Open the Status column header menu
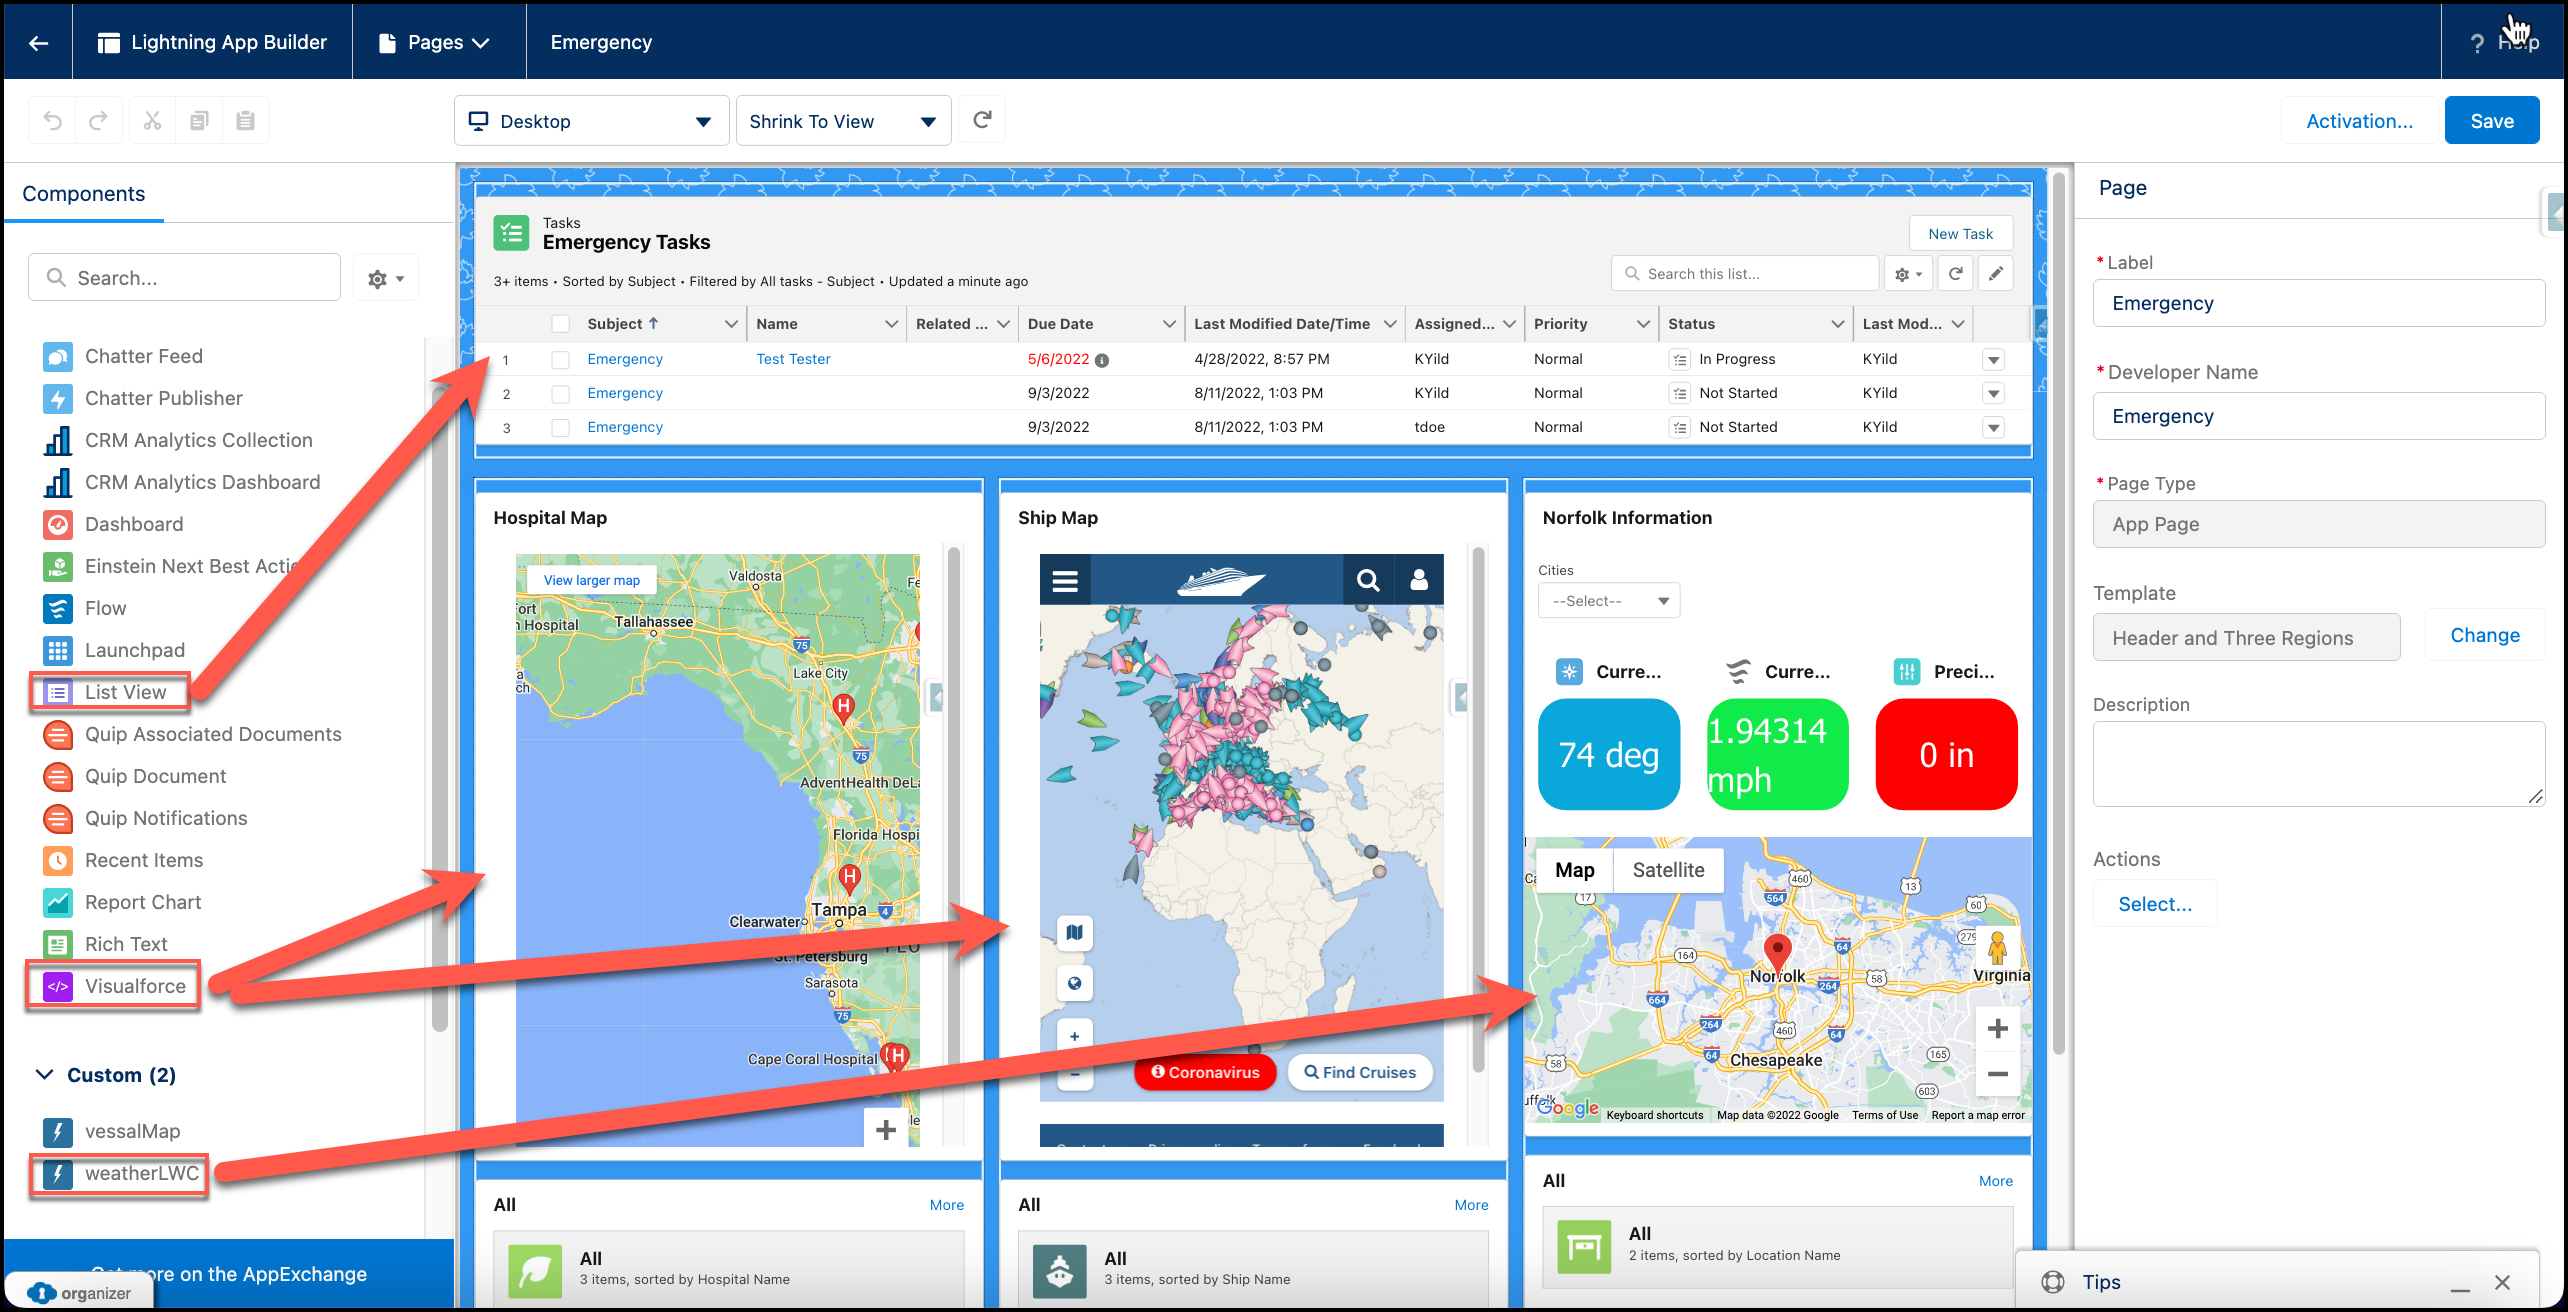 click(1836, 324)
